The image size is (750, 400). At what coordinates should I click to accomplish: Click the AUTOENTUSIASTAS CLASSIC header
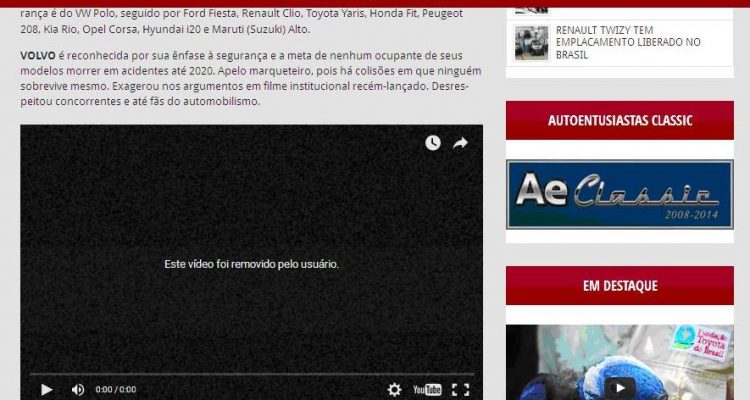tap(619, 120)
